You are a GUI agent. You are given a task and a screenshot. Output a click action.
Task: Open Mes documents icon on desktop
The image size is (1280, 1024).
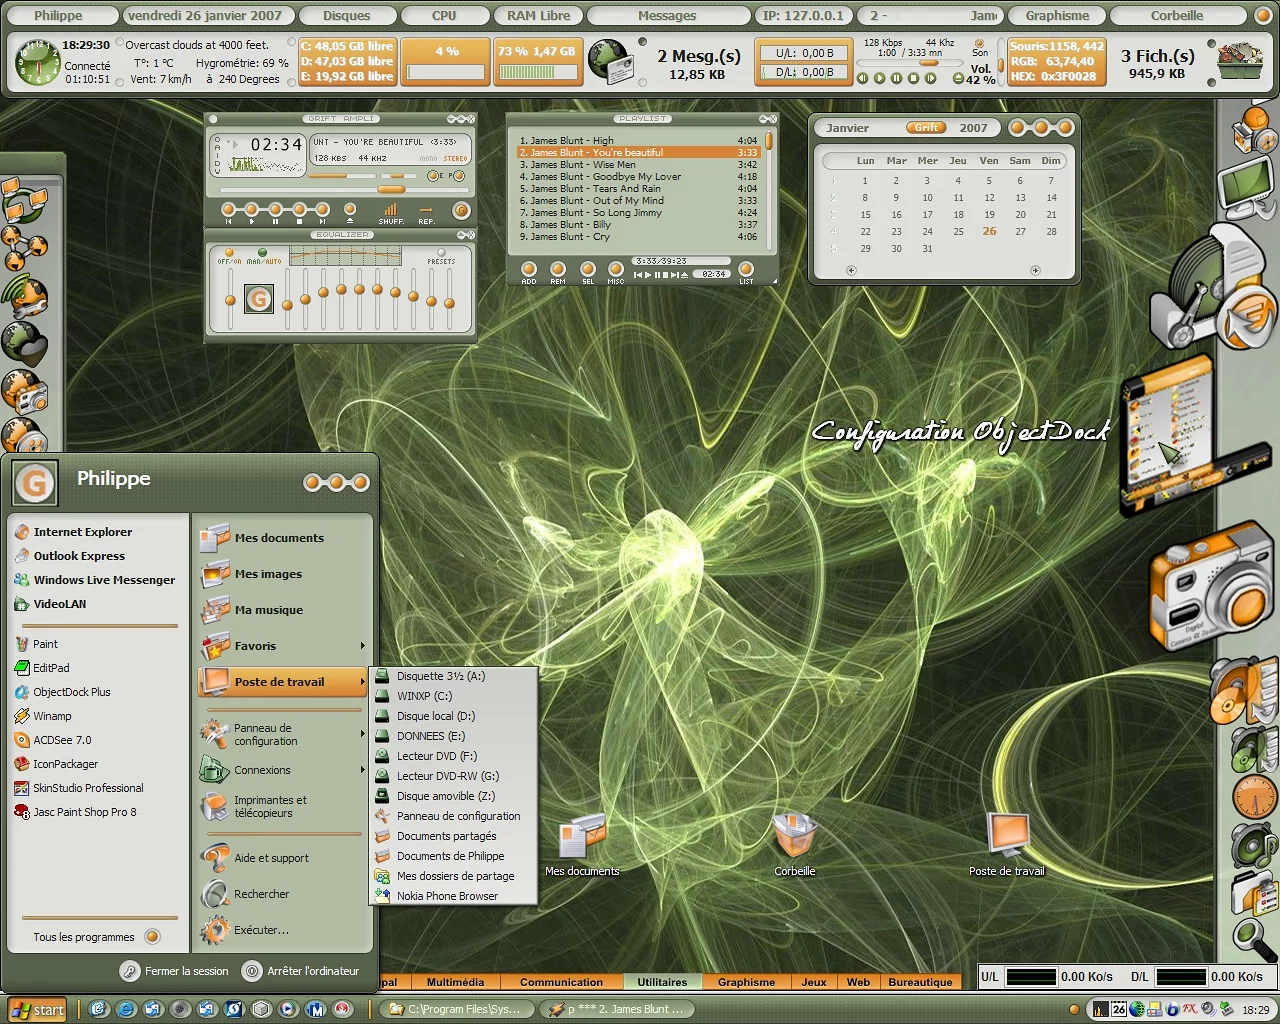pyautogui.click(x=582, y=839)
